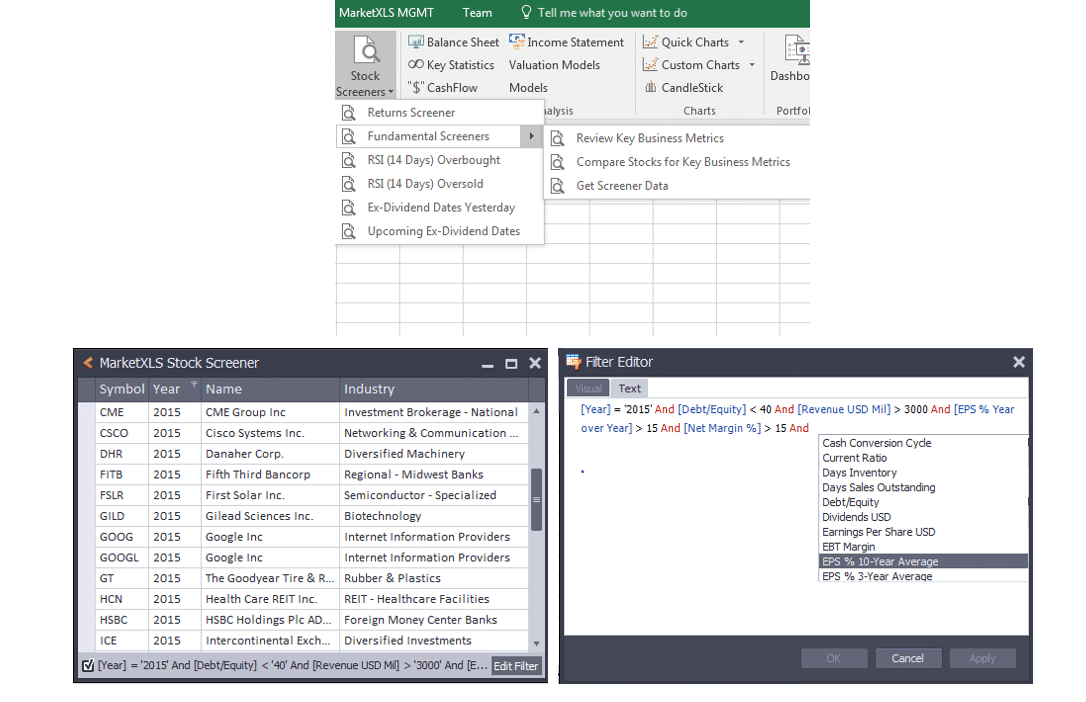Click the Balance Sheet icon

tap(416, 42)
